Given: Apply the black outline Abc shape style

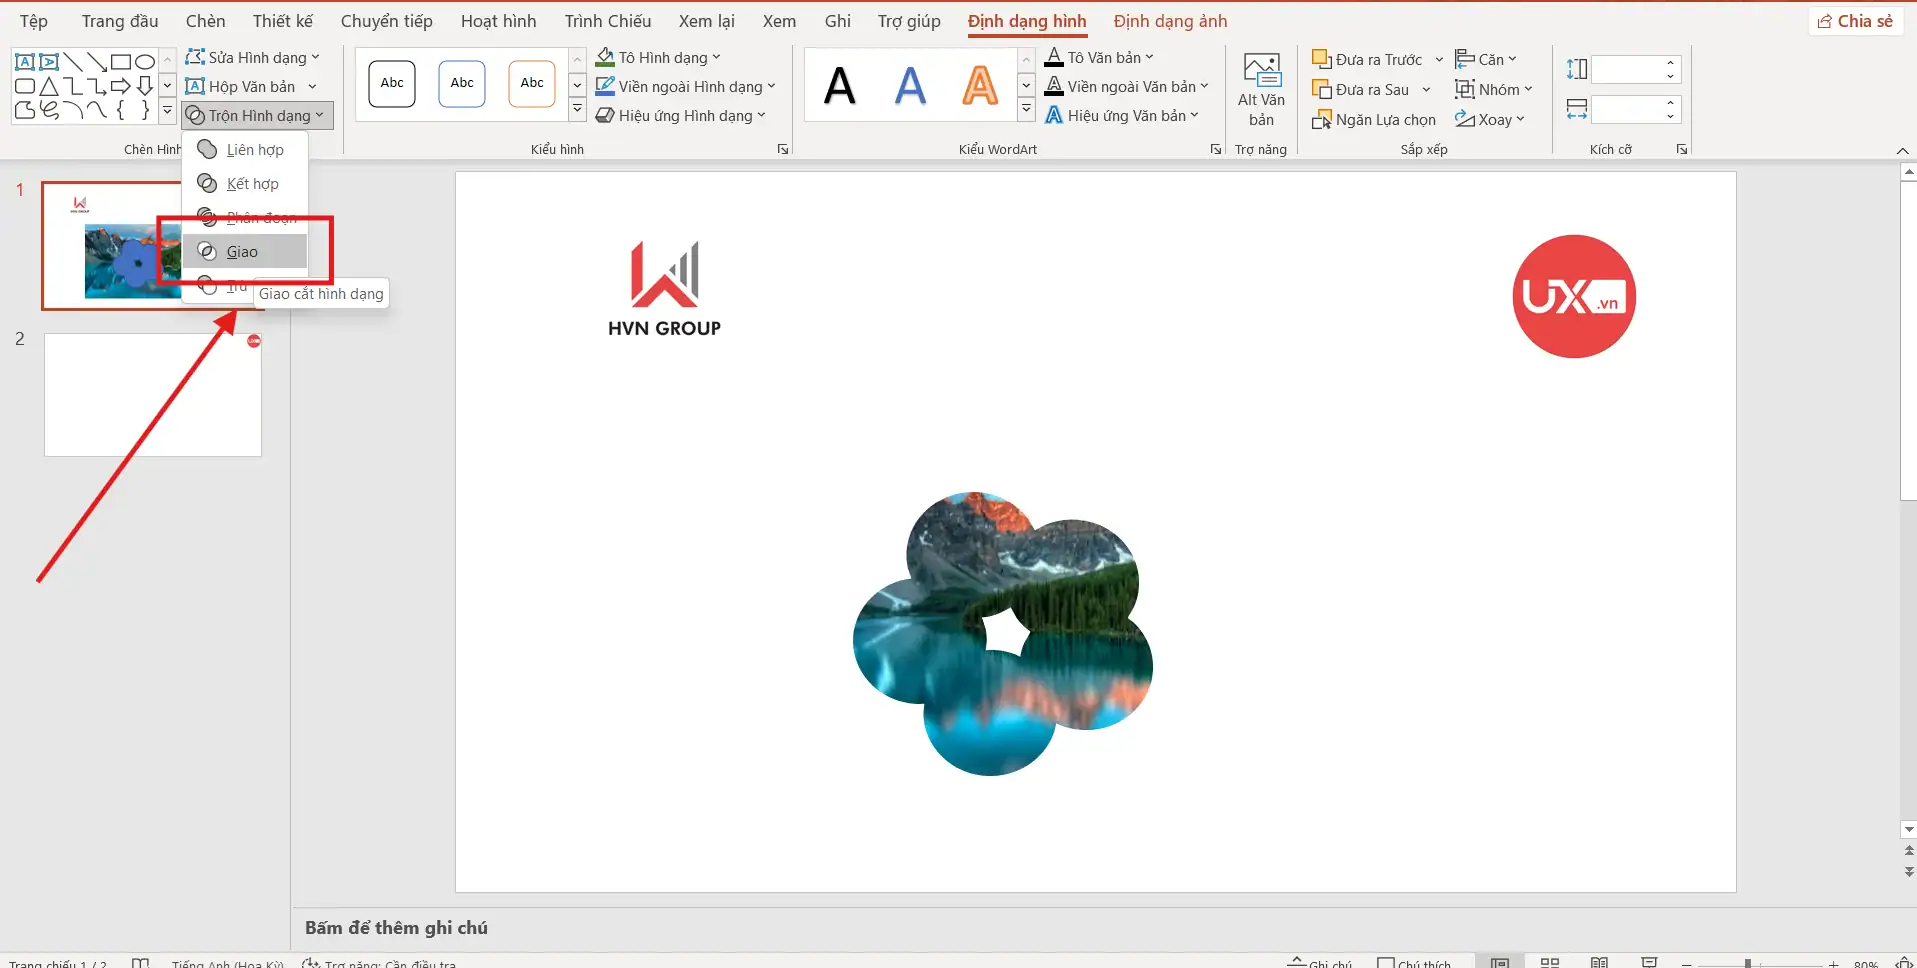Looking at the screenshot, I should click(392, 84).
